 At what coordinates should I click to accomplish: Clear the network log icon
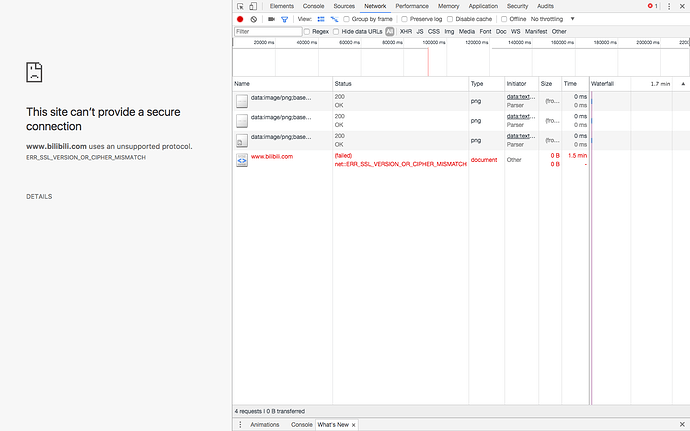point(254,19)
